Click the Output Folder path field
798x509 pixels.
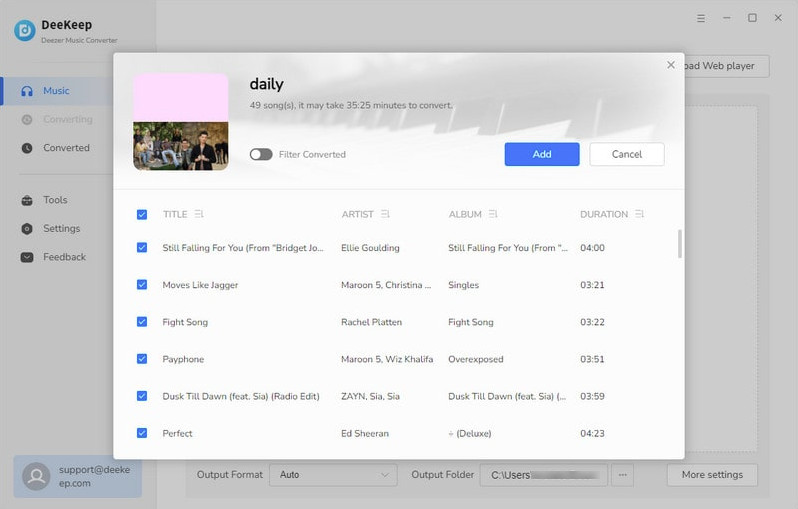click(544, 475)
